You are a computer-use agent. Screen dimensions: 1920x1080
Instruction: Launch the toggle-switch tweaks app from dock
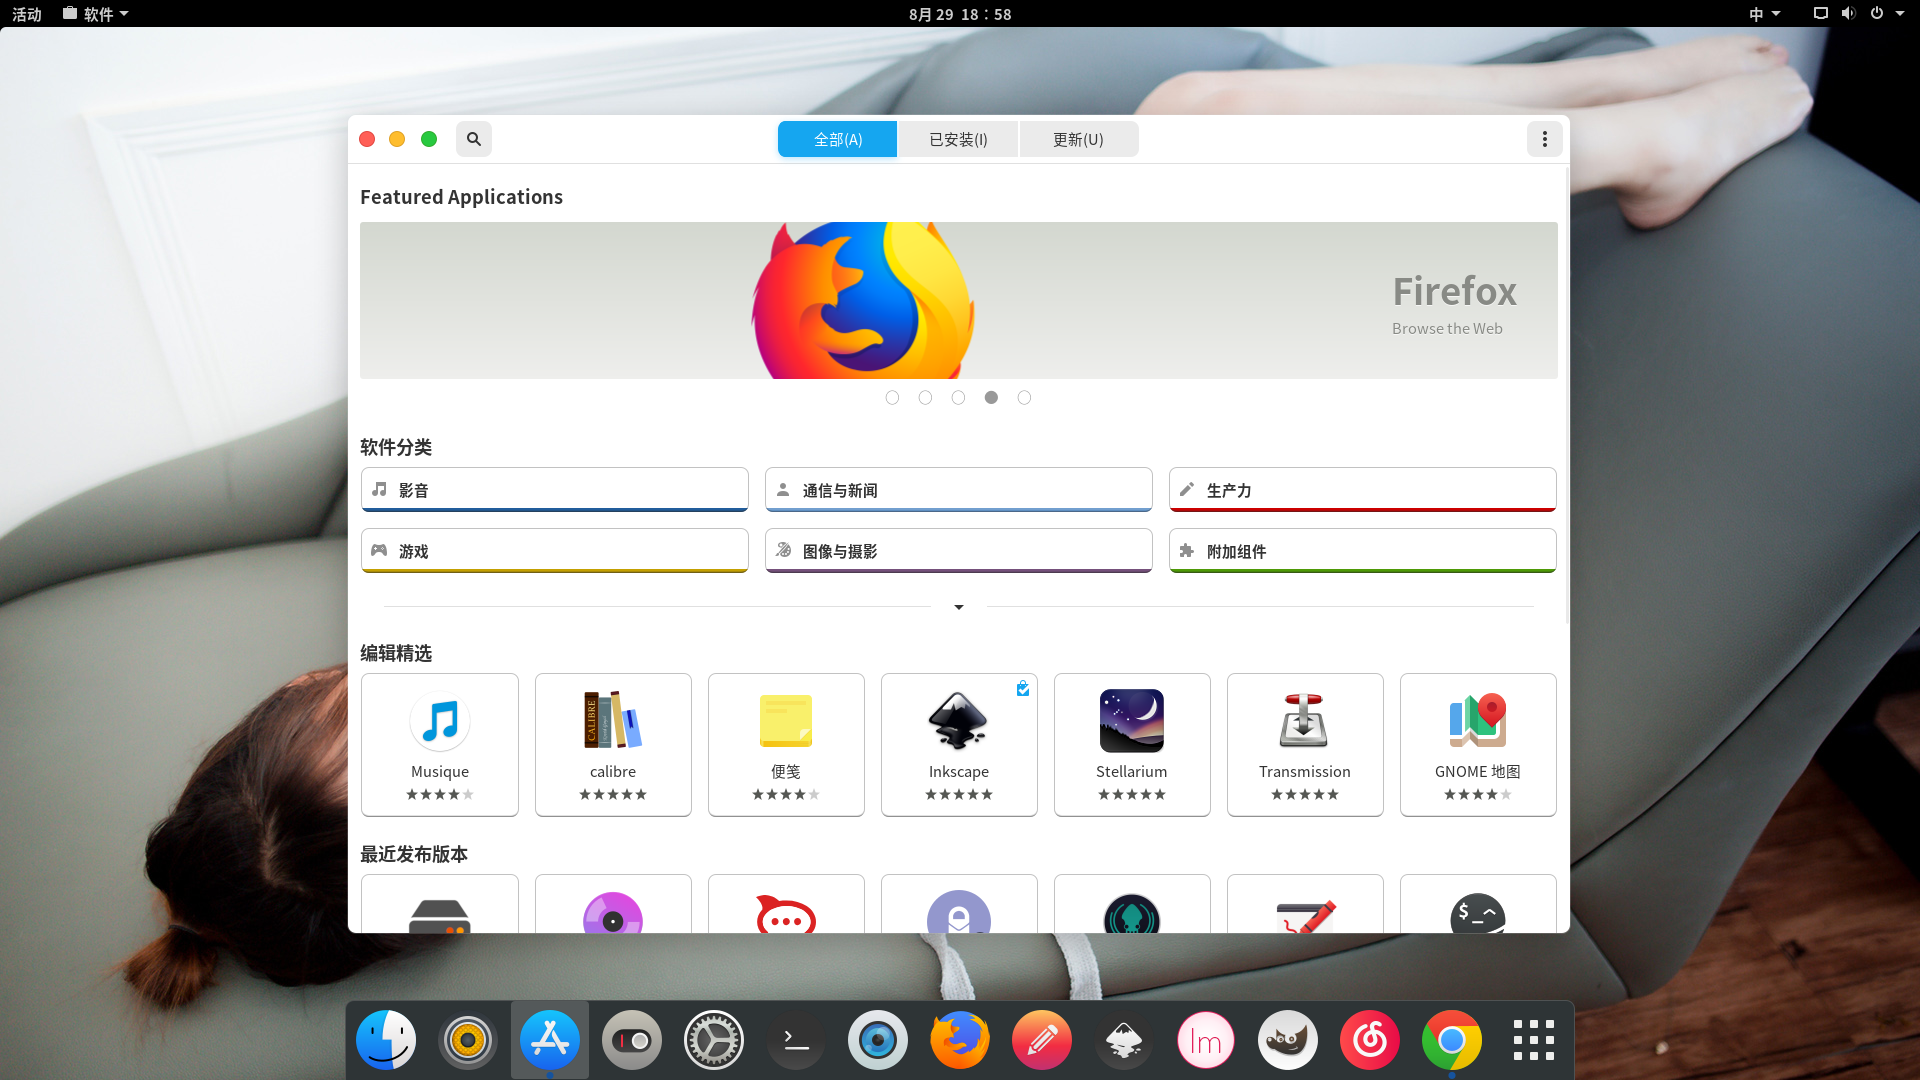tap(632, 1040)
